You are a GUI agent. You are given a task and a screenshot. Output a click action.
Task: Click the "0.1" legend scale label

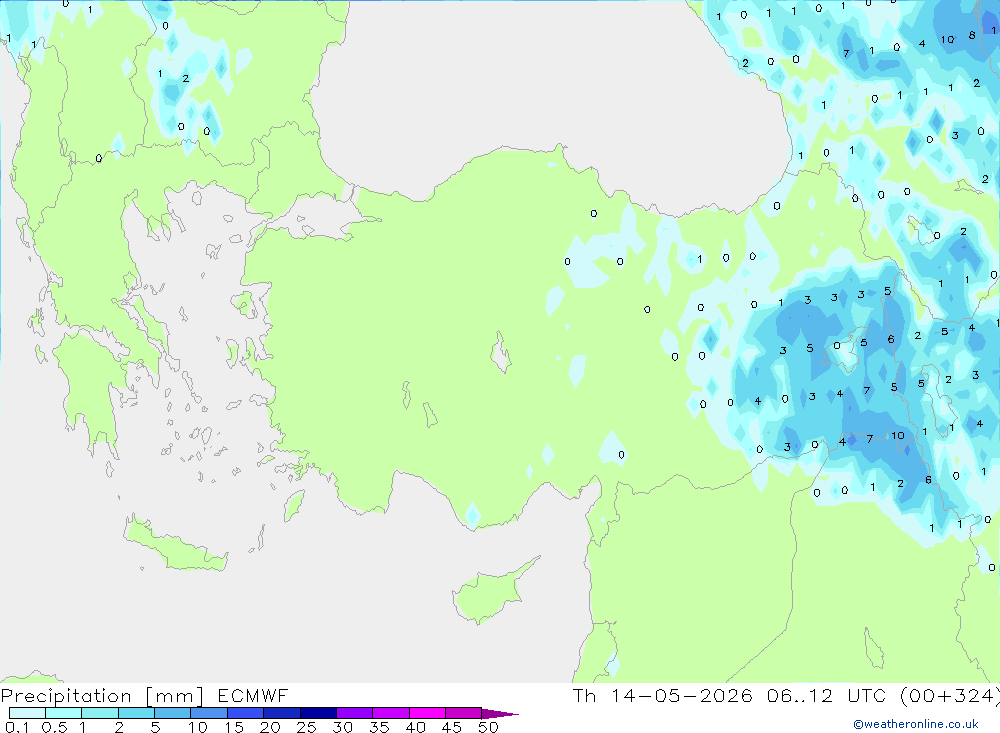[17, 727]
